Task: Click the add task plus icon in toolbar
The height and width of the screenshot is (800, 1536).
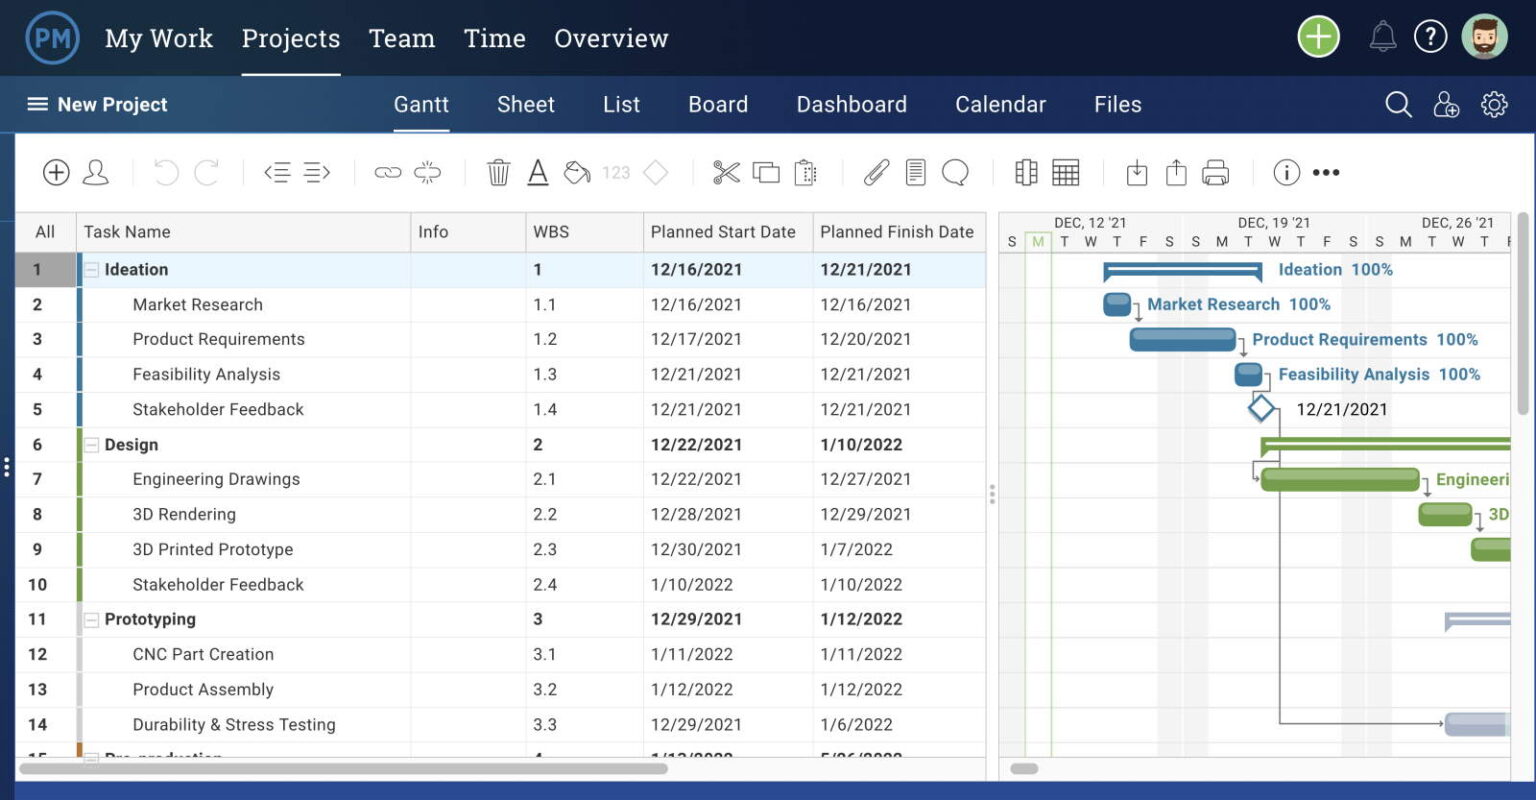Action: [x=56, y=172]
